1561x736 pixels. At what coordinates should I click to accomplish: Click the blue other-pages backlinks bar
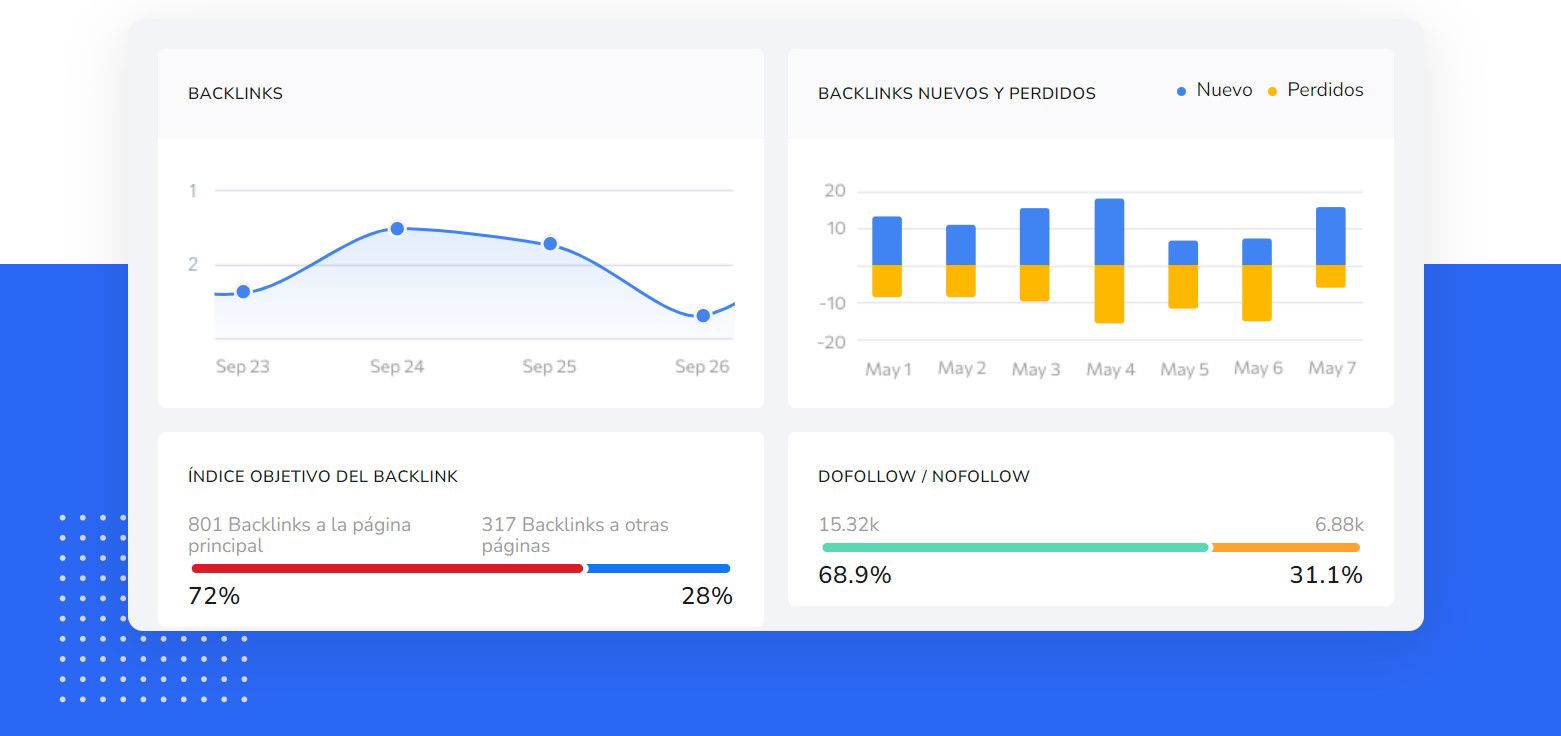click(x=659, y=568)
